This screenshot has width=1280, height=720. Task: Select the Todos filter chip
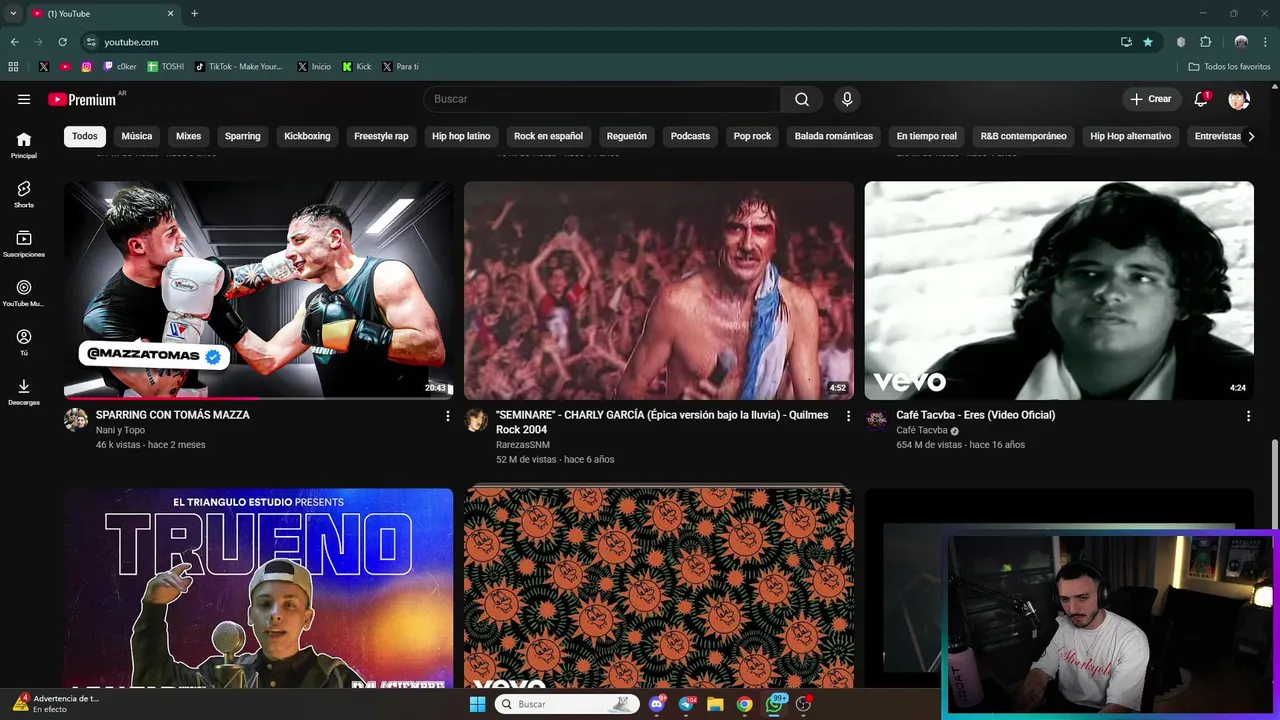(x=85, y=136)
